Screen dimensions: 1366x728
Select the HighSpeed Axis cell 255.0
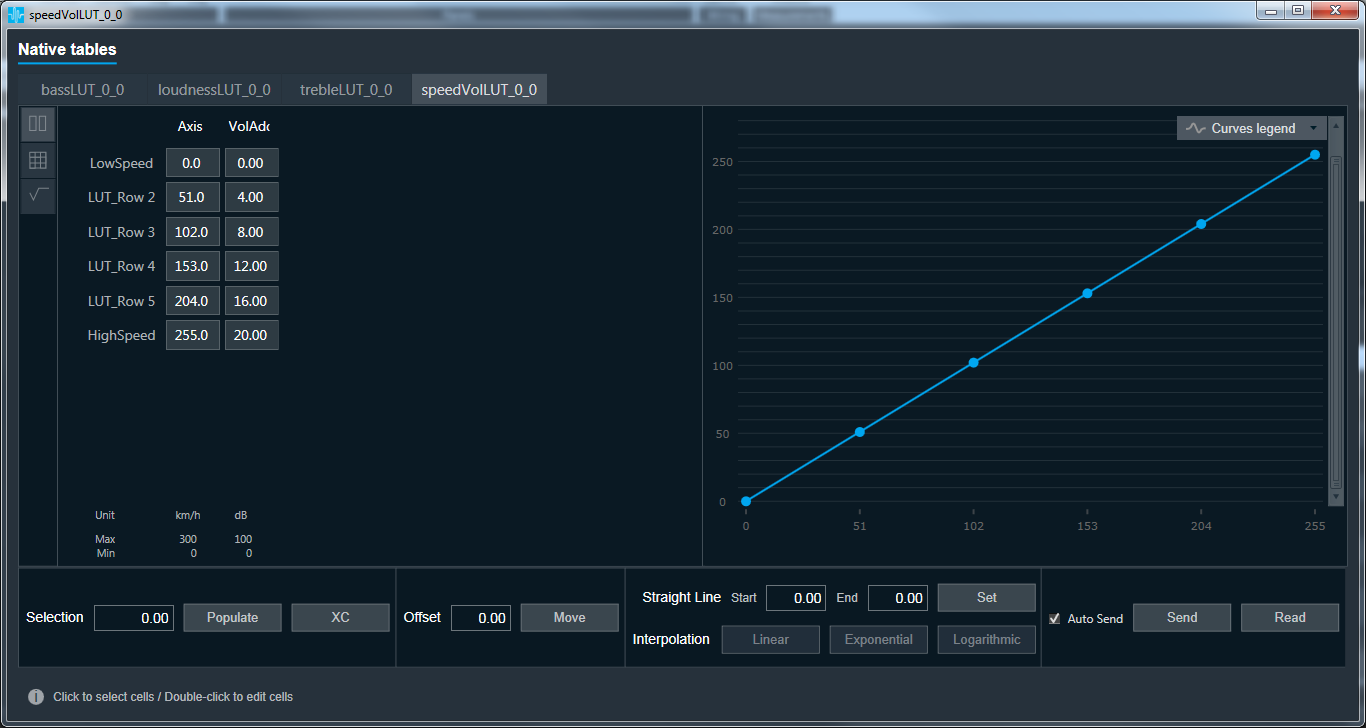[193, 335]
